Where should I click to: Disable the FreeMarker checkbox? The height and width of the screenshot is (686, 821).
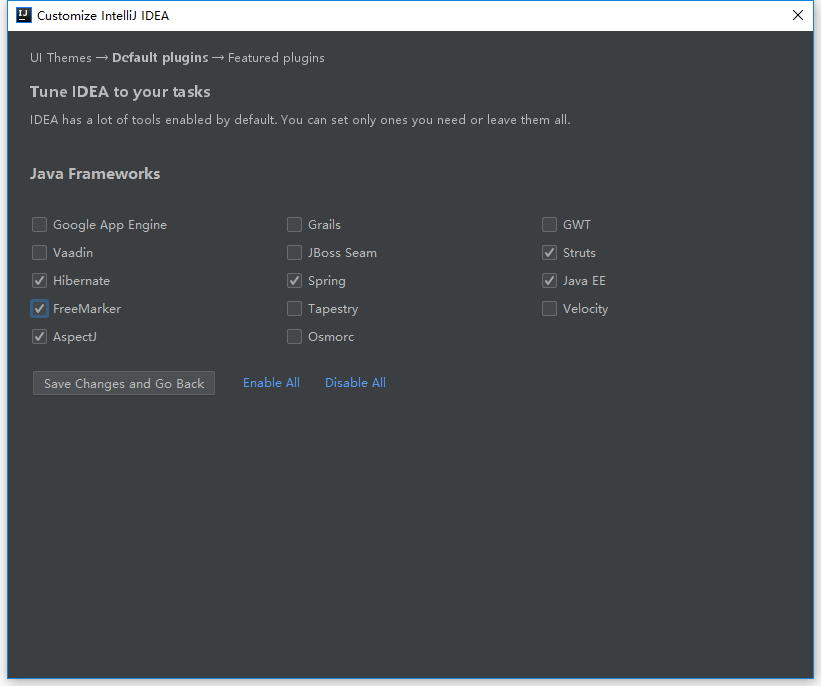point(39,309)
